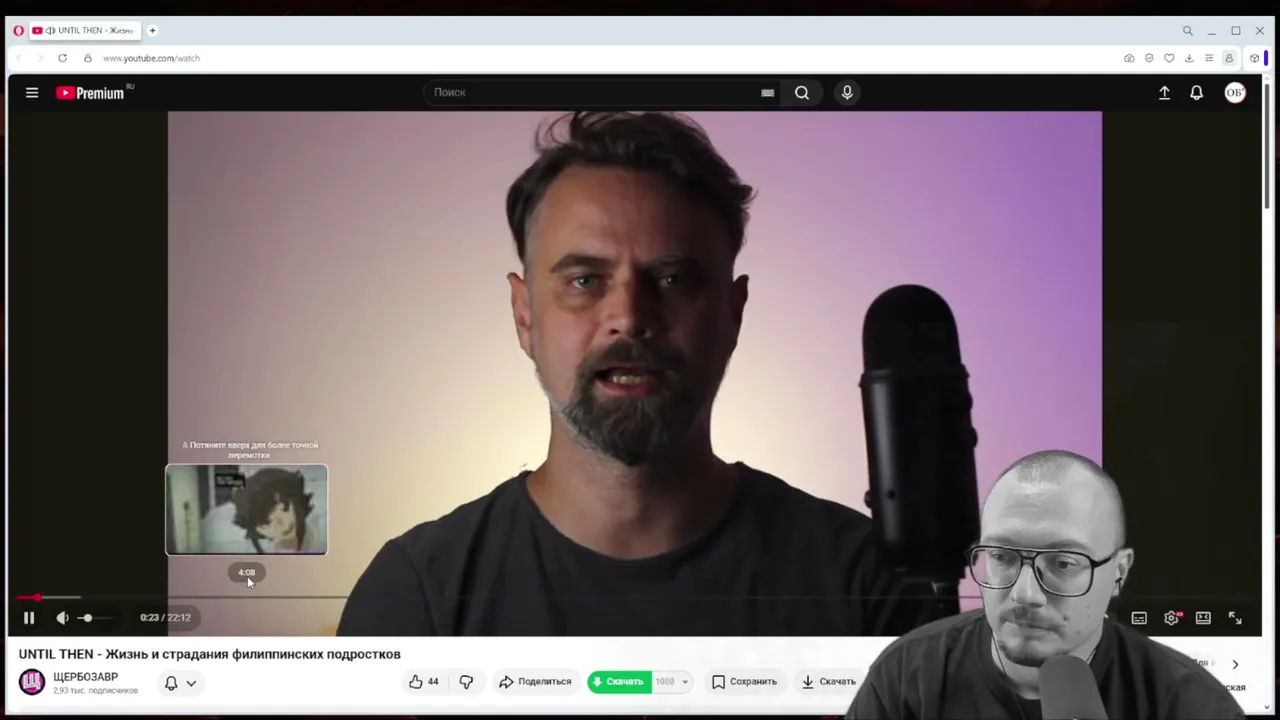
Task: Open the on-screen keyboard in search
Action: point(767,93)
